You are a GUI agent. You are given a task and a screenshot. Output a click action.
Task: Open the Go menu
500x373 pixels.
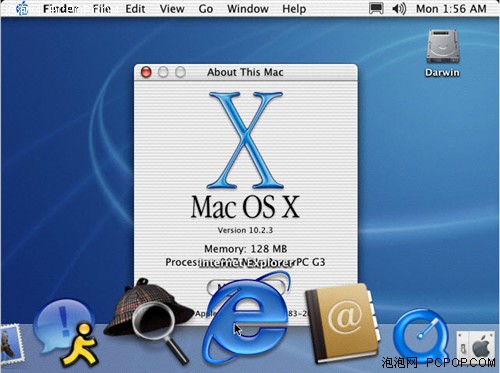pos(206,9)
